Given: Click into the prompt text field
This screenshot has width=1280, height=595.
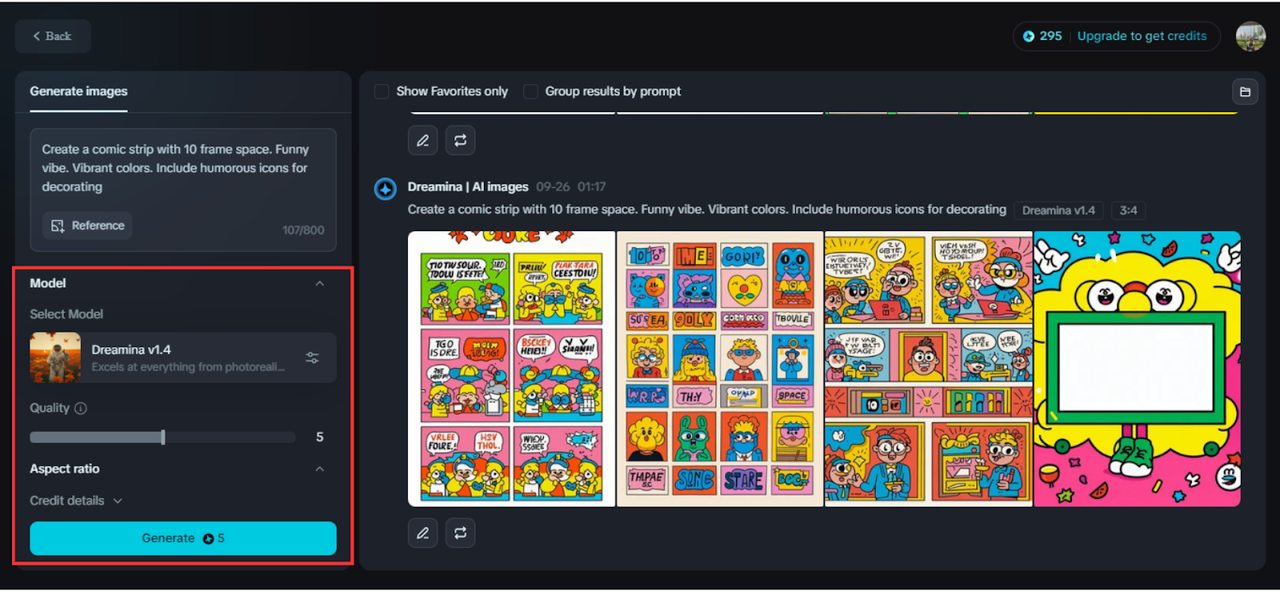Looking at the screenshot, I should (183, 168).
